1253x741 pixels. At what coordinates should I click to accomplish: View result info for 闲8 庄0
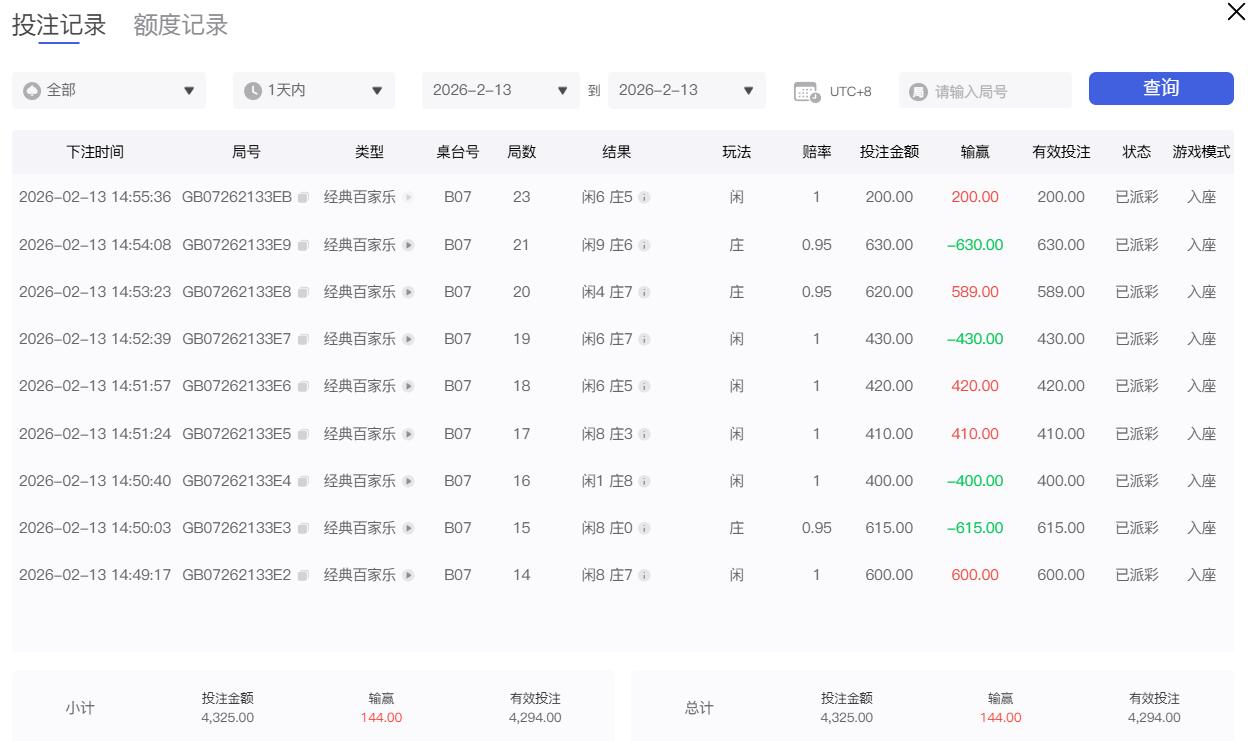point(644,528)
